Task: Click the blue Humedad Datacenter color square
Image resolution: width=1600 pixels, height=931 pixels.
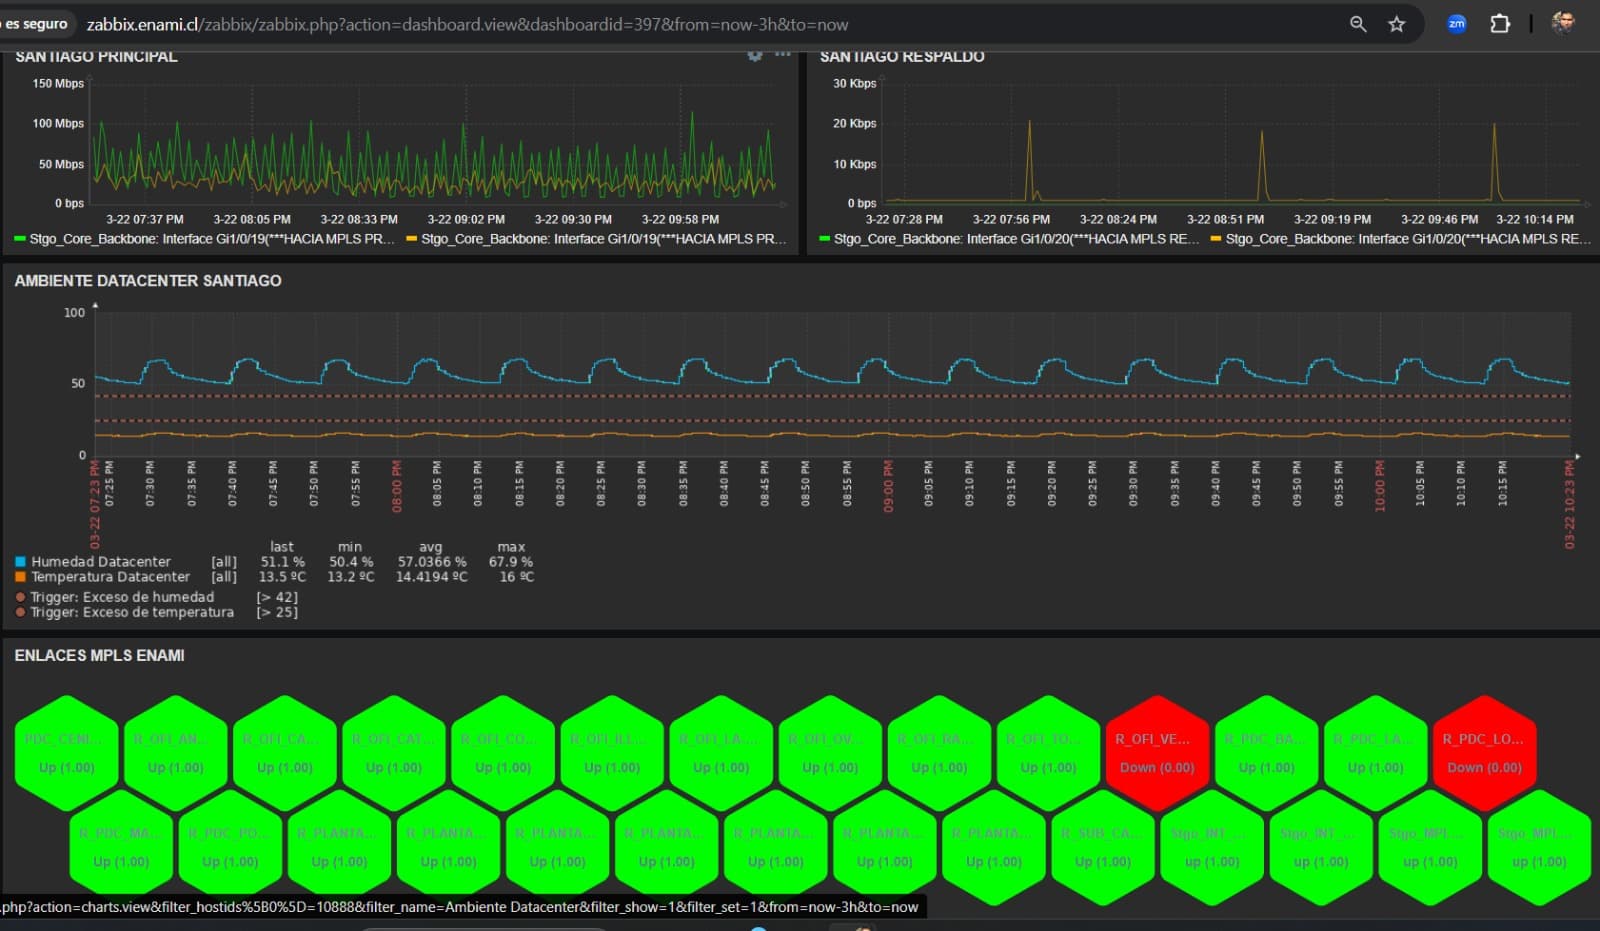Action: pyautogui.click(x=18, y=561)
